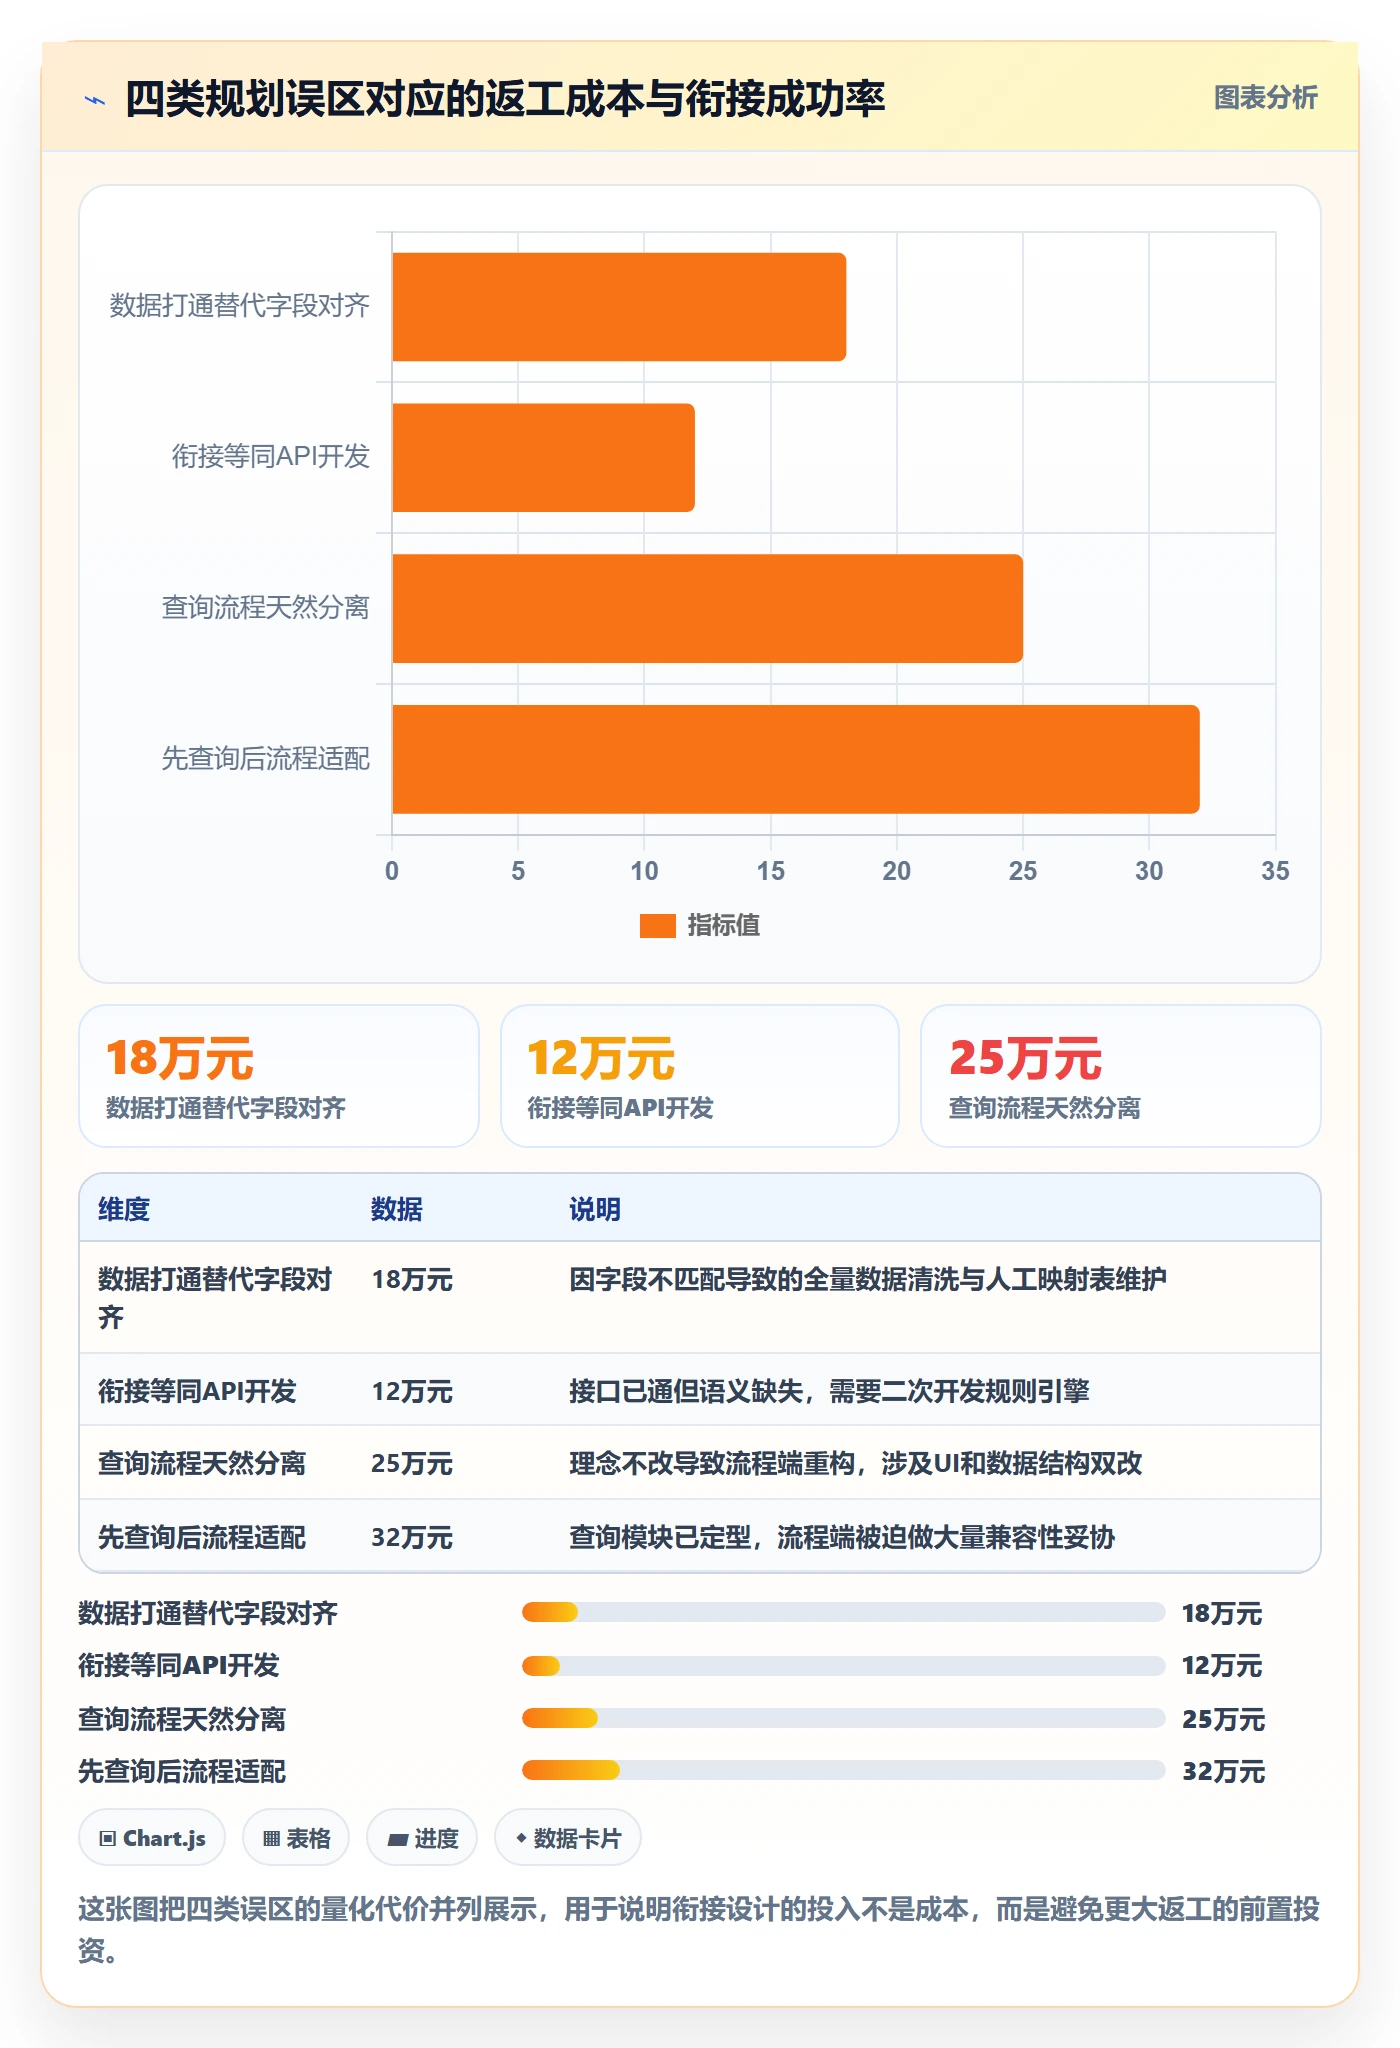Click the 32万元 table cell
1400x2048 pixels.
(412, 1537)
